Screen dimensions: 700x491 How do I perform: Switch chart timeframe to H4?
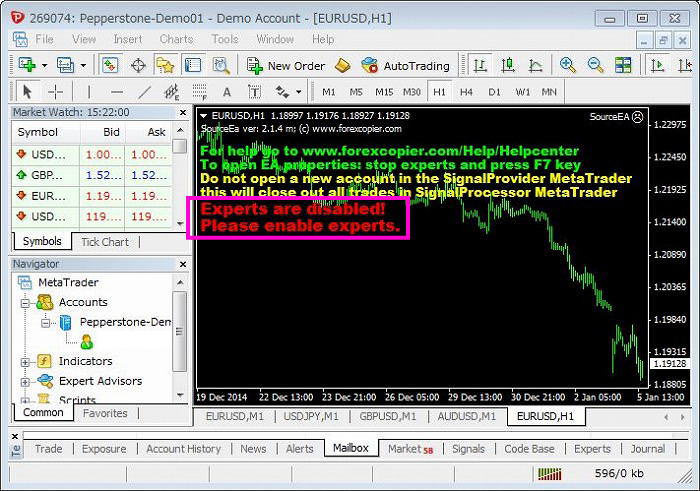click(x=466, y=92)
